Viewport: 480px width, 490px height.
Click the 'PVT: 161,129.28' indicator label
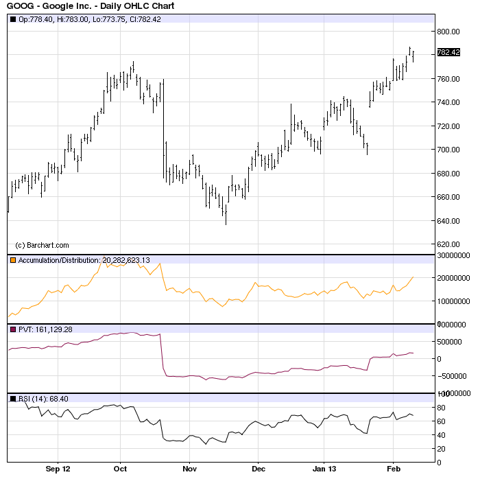[45, 330]
